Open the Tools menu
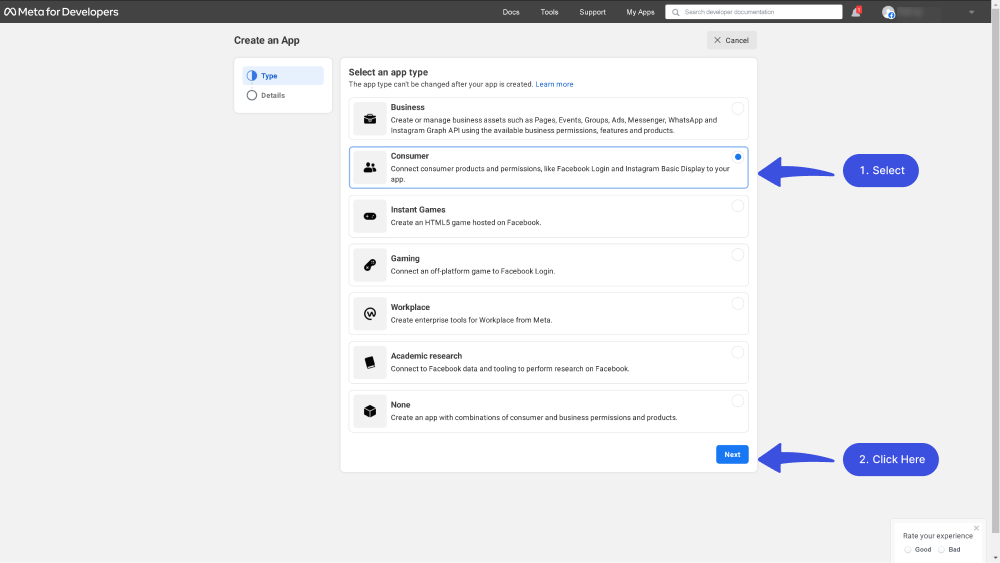 [x=549, y=12]
